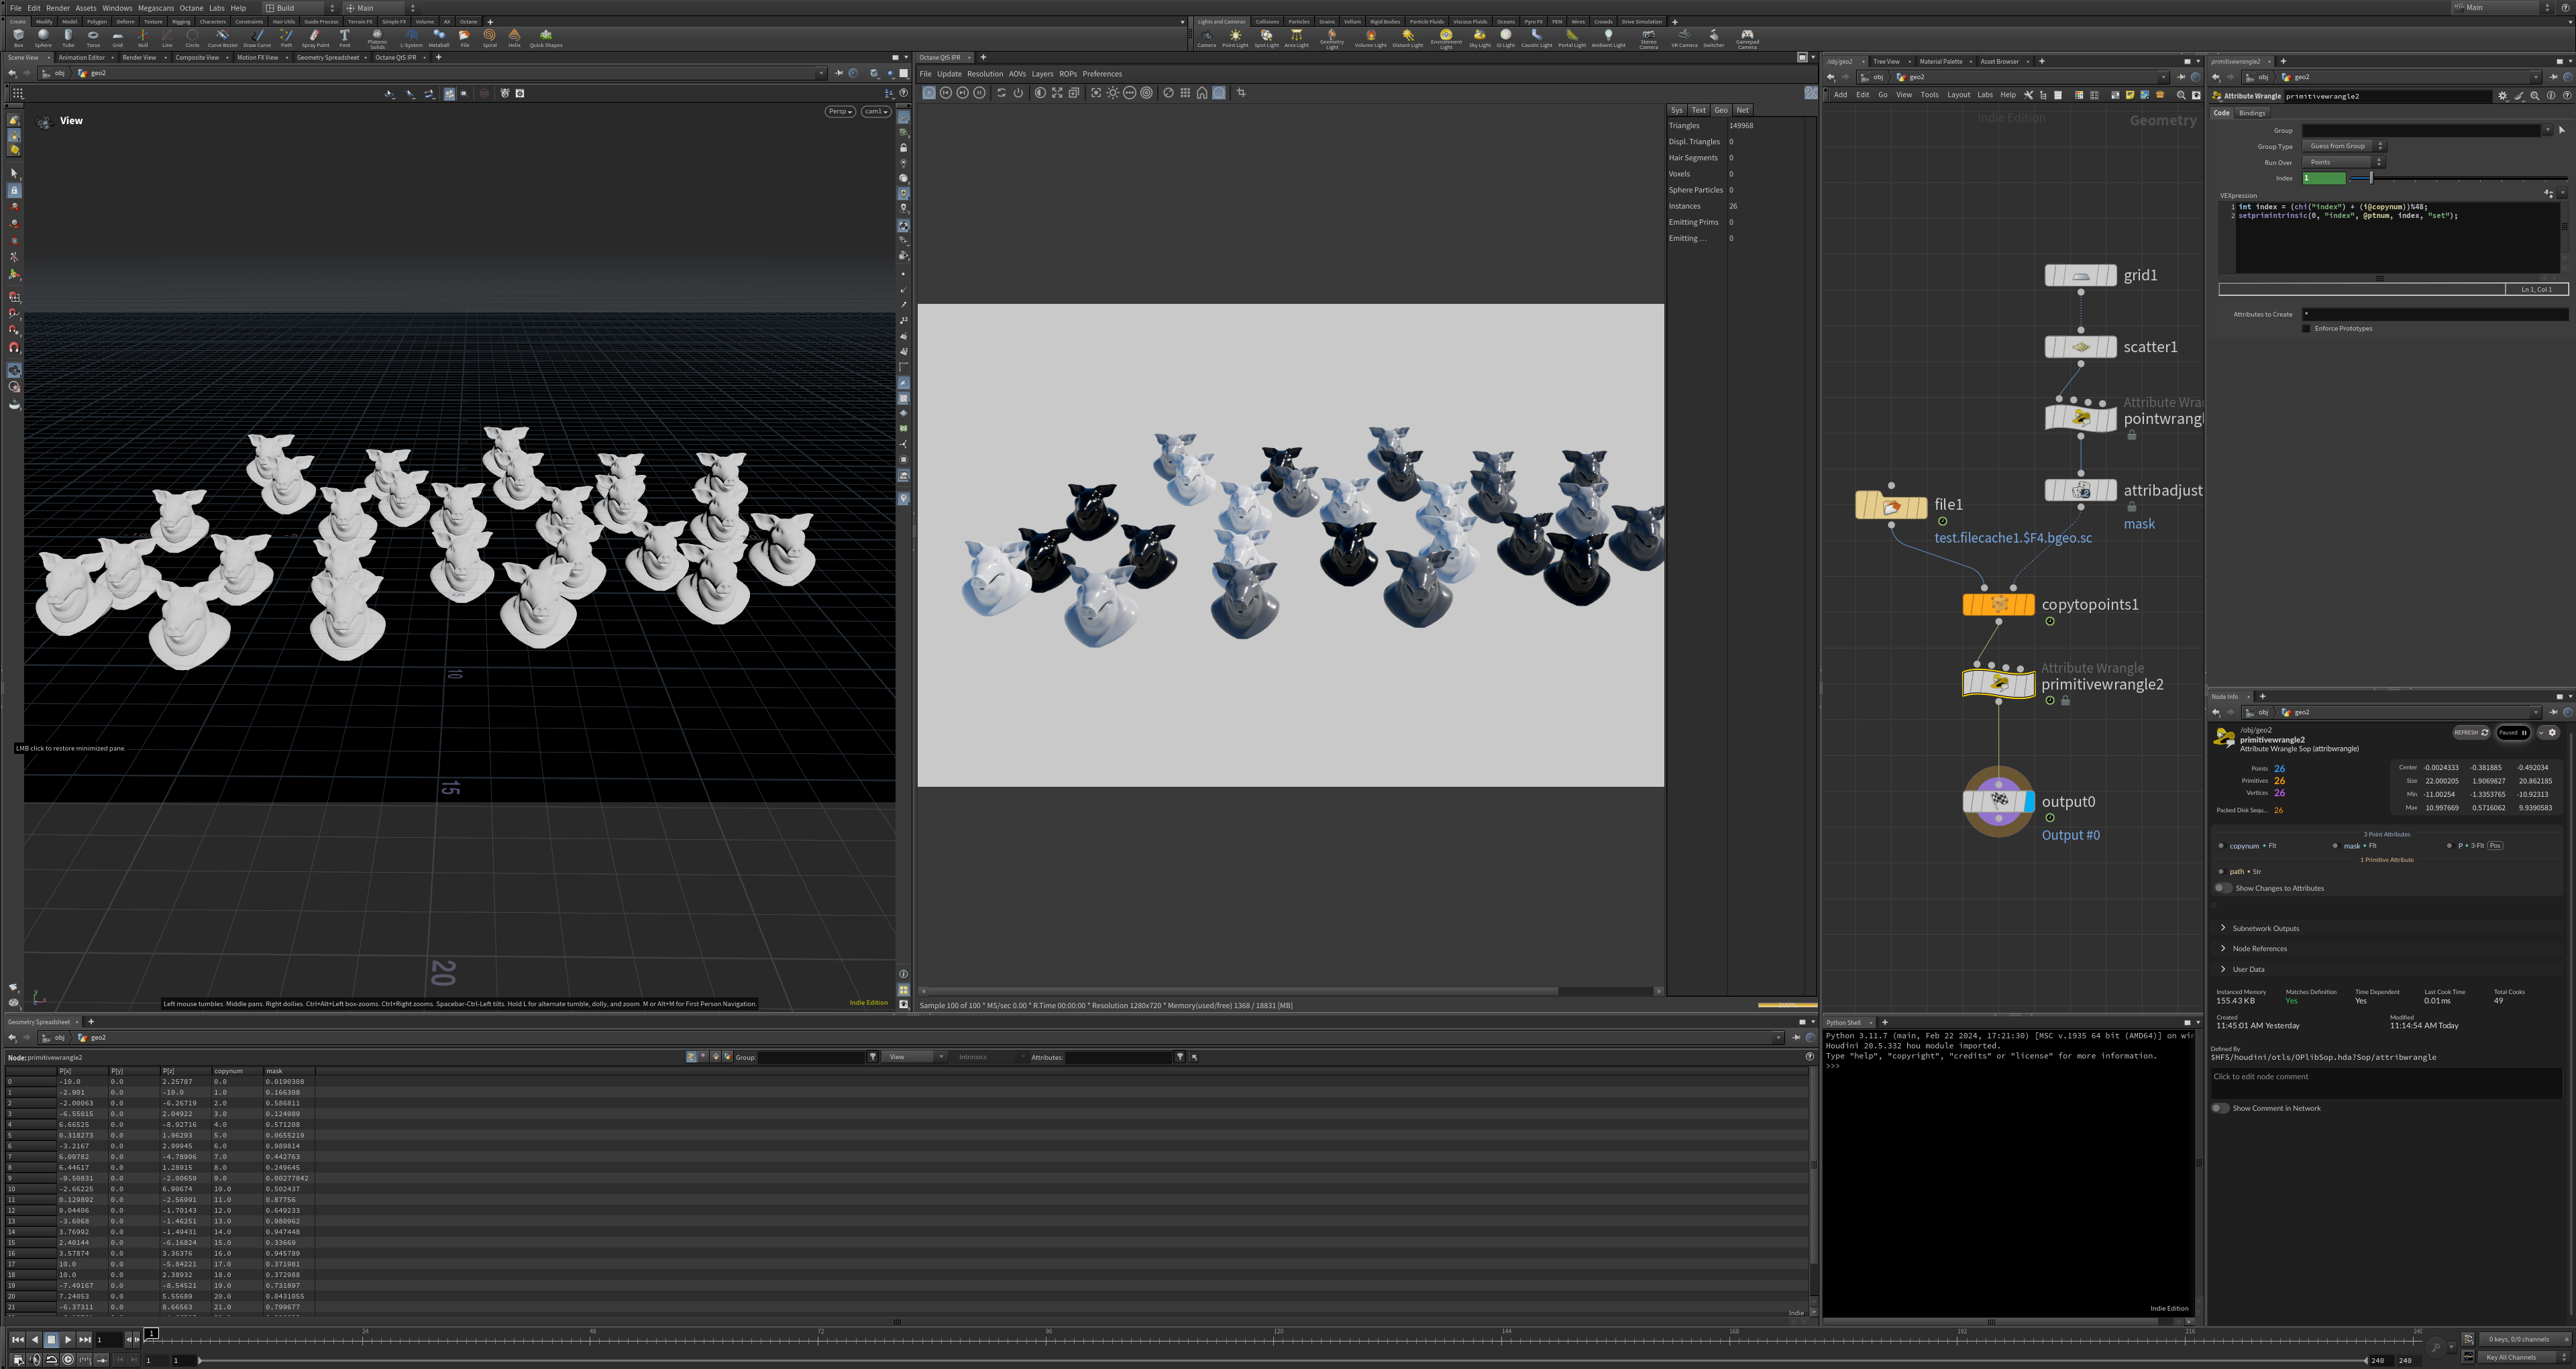The image size is (2576, 1369).
Task: Click the REFRESH button in Node Info
Action: point(2471,732)
